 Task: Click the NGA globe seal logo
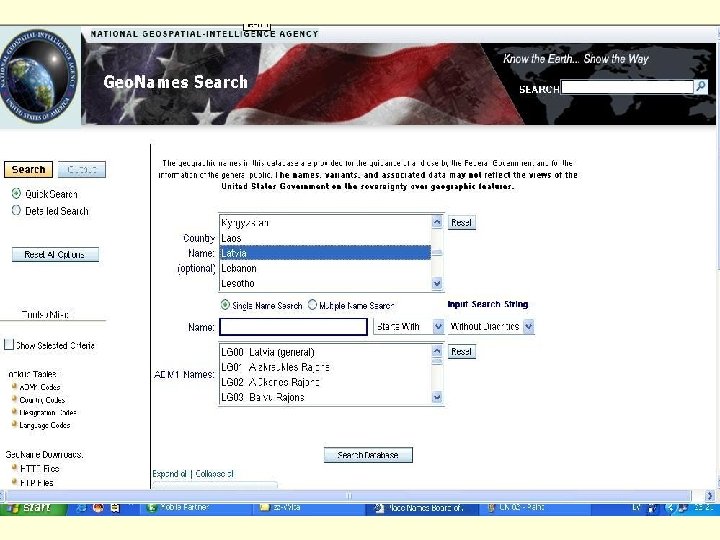39,76
